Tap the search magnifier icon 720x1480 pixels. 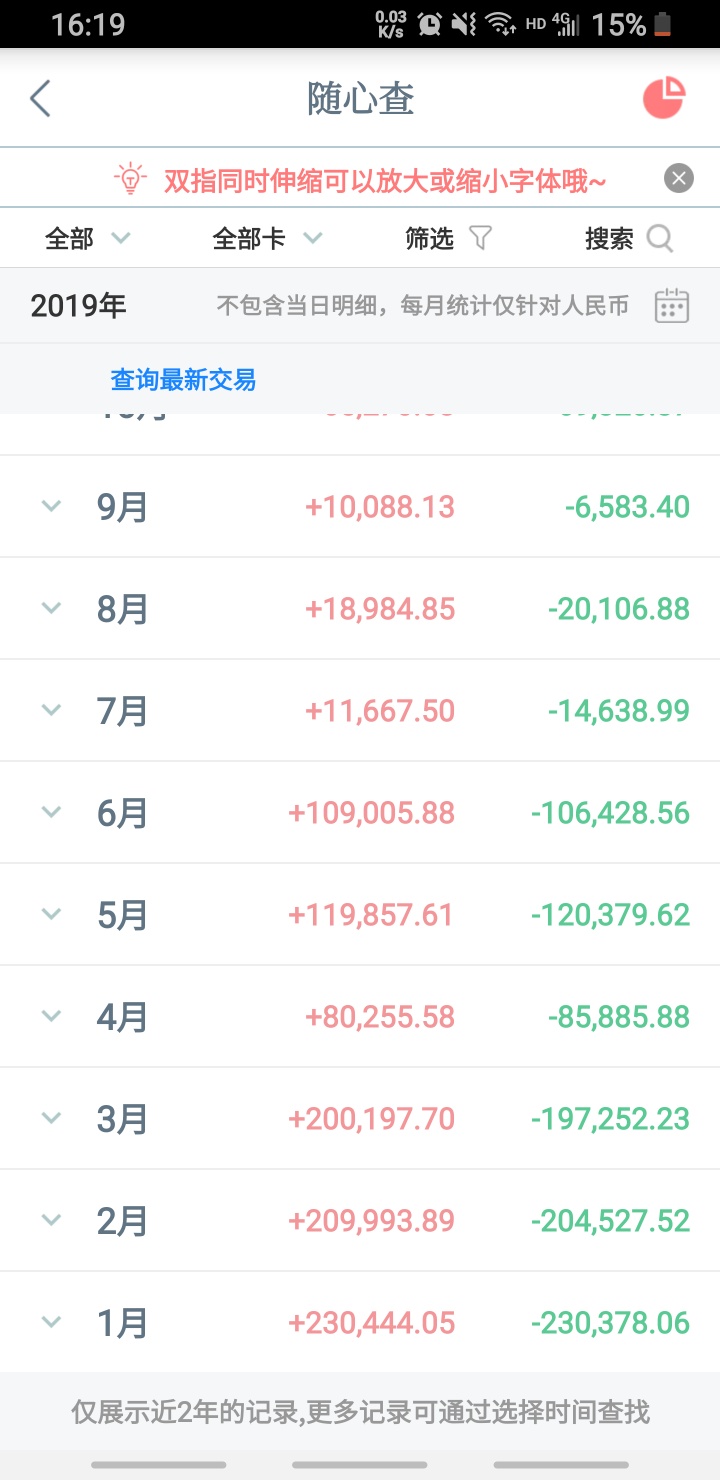[660, 238]
